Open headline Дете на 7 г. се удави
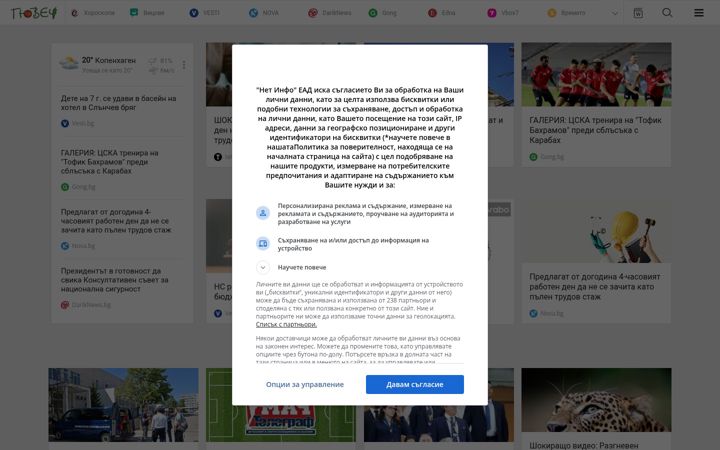The height and width of the screenshot is (450, 720). pyautogui.click(x=118, y=103)
